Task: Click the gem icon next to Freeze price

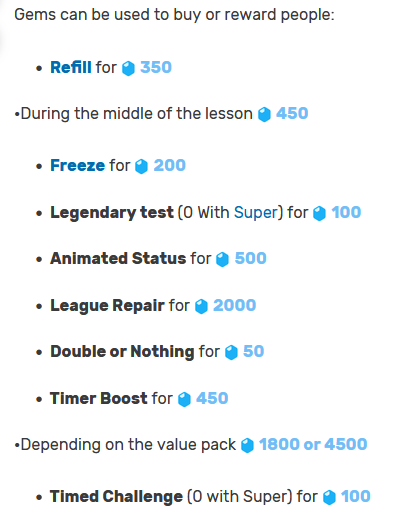Action: (141, 166)
